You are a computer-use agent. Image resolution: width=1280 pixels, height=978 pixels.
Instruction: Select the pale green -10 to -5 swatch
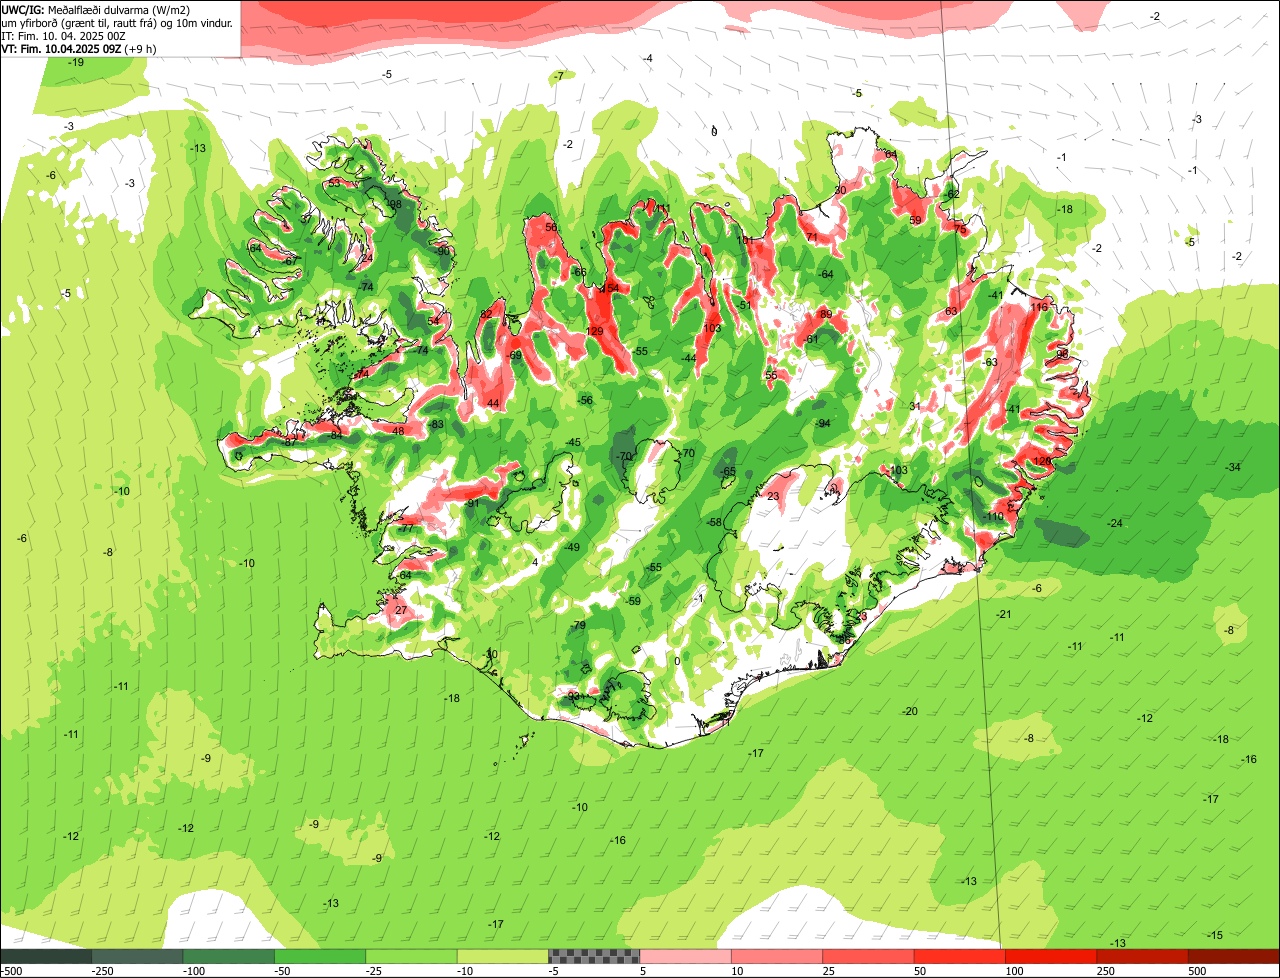coord(503,956)
